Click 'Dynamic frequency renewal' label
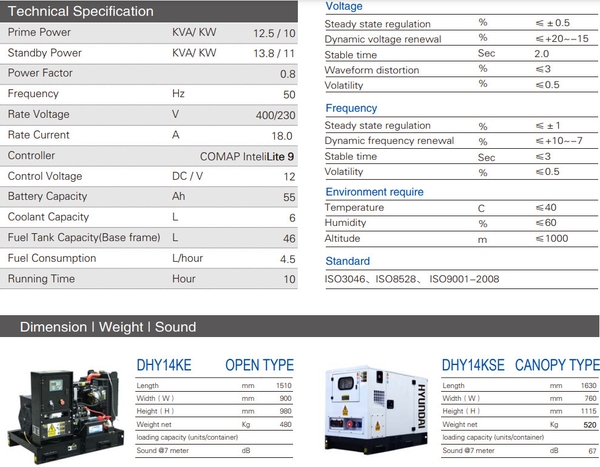Viewport: 600px width, 467px height. tap(389, 141)
